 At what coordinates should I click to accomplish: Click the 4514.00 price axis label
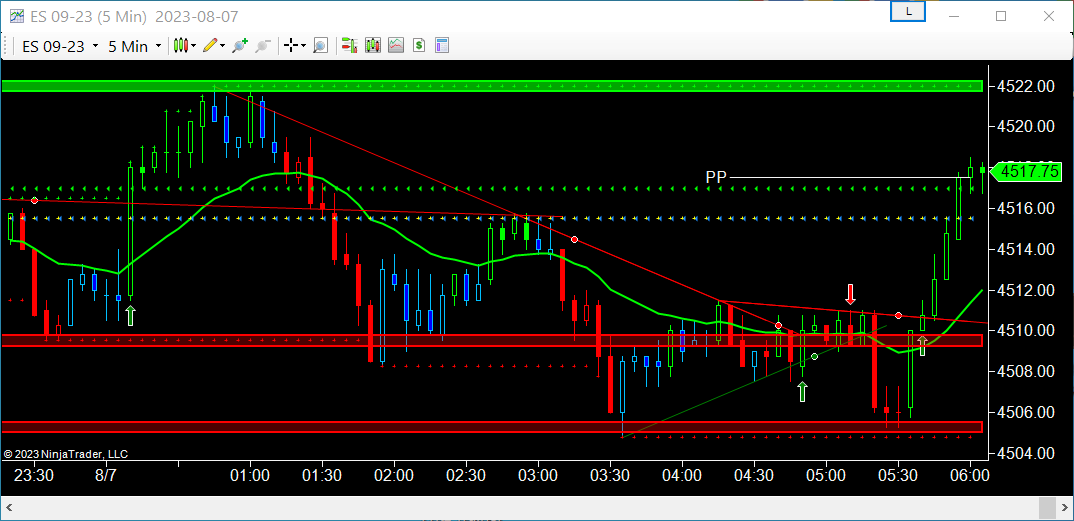(x=1026, y=249)
